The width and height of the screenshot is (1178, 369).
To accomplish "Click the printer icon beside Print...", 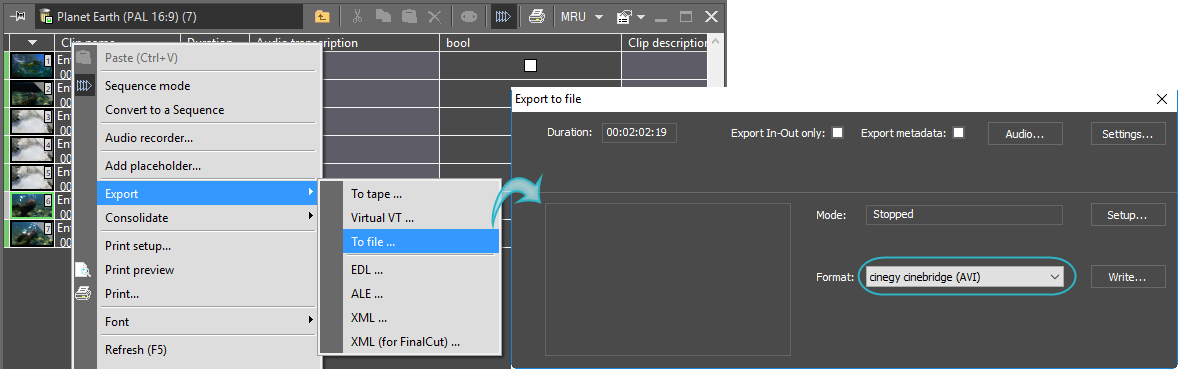I will point(84,294).
